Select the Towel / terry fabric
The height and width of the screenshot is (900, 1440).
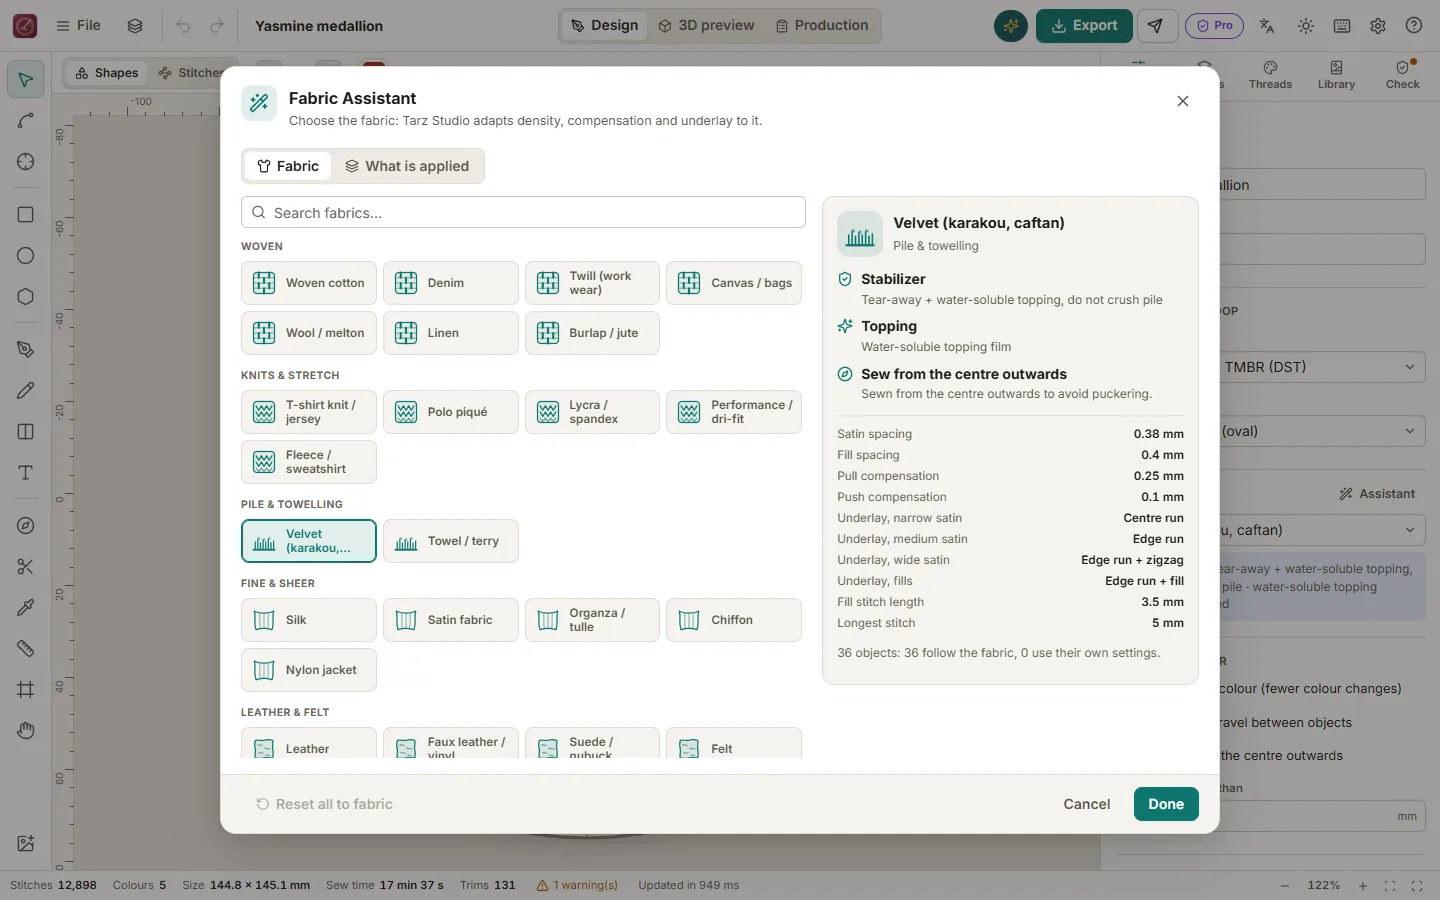tap(451, 541)
